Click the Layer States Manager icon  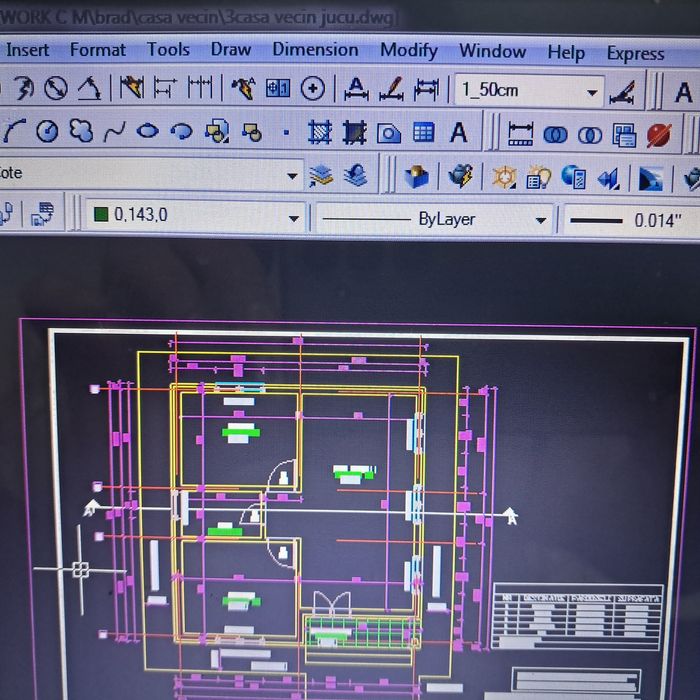click(x=321, y=175)
